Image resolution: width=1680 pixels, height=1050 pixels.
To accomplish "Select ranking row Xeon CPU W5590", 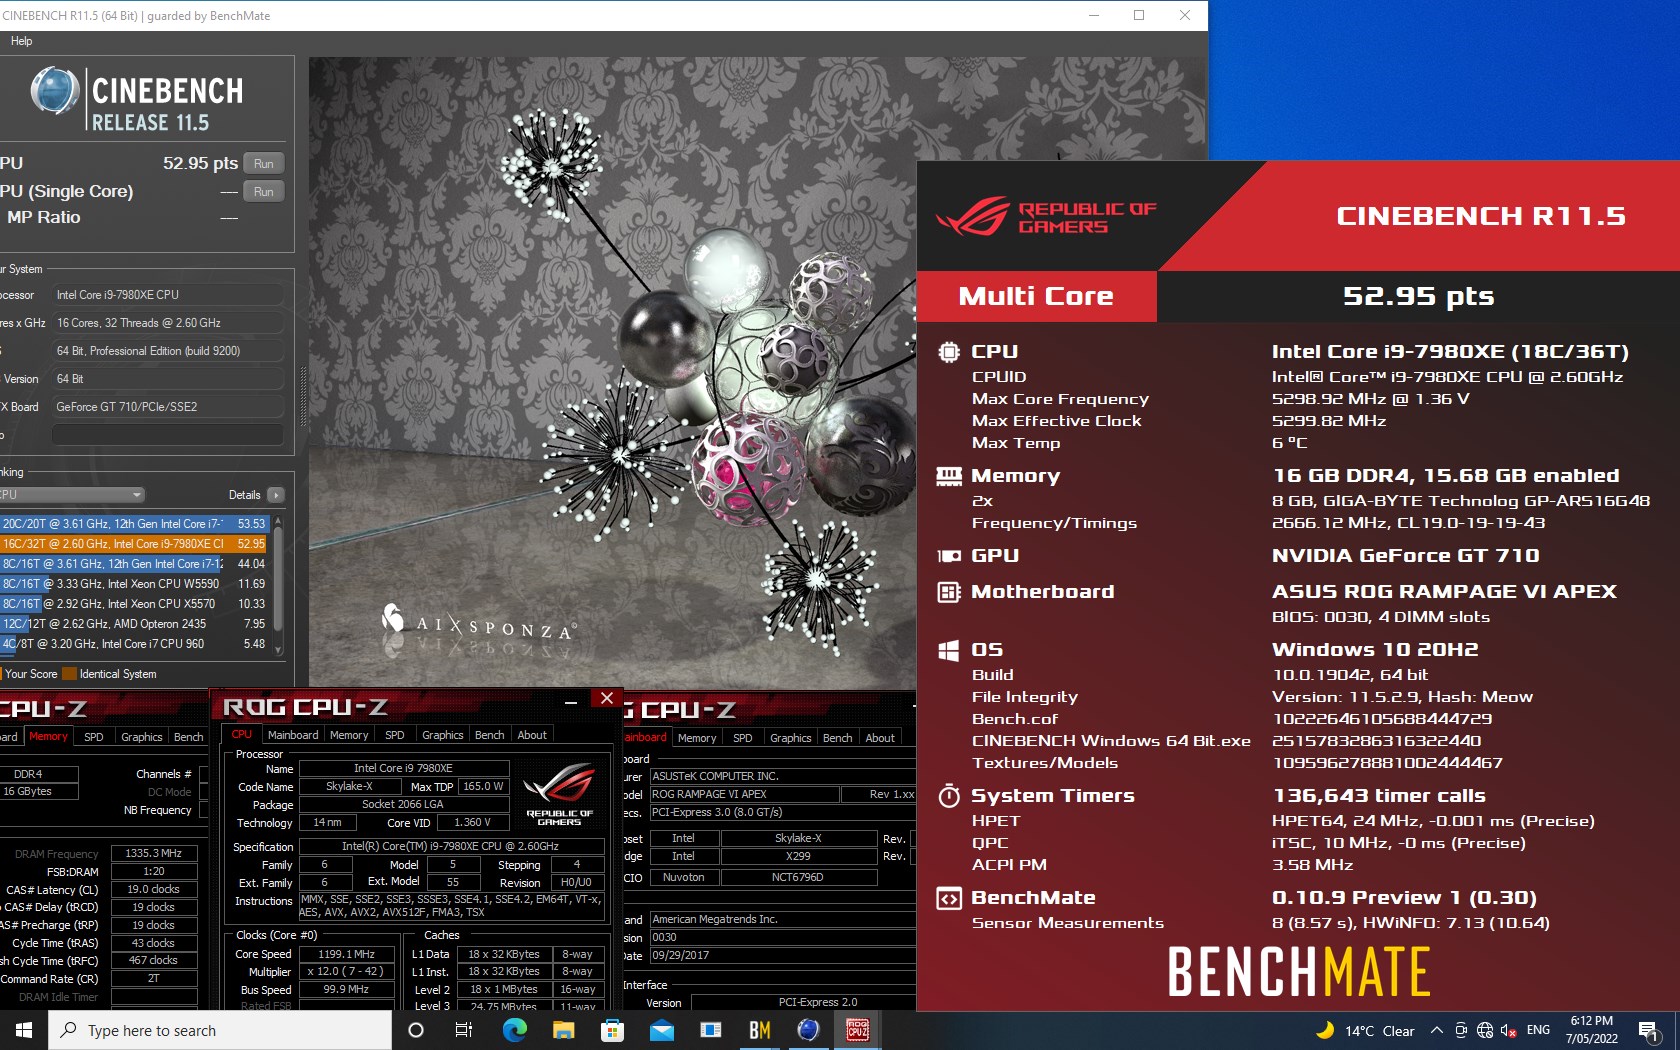I will [134, 583].
